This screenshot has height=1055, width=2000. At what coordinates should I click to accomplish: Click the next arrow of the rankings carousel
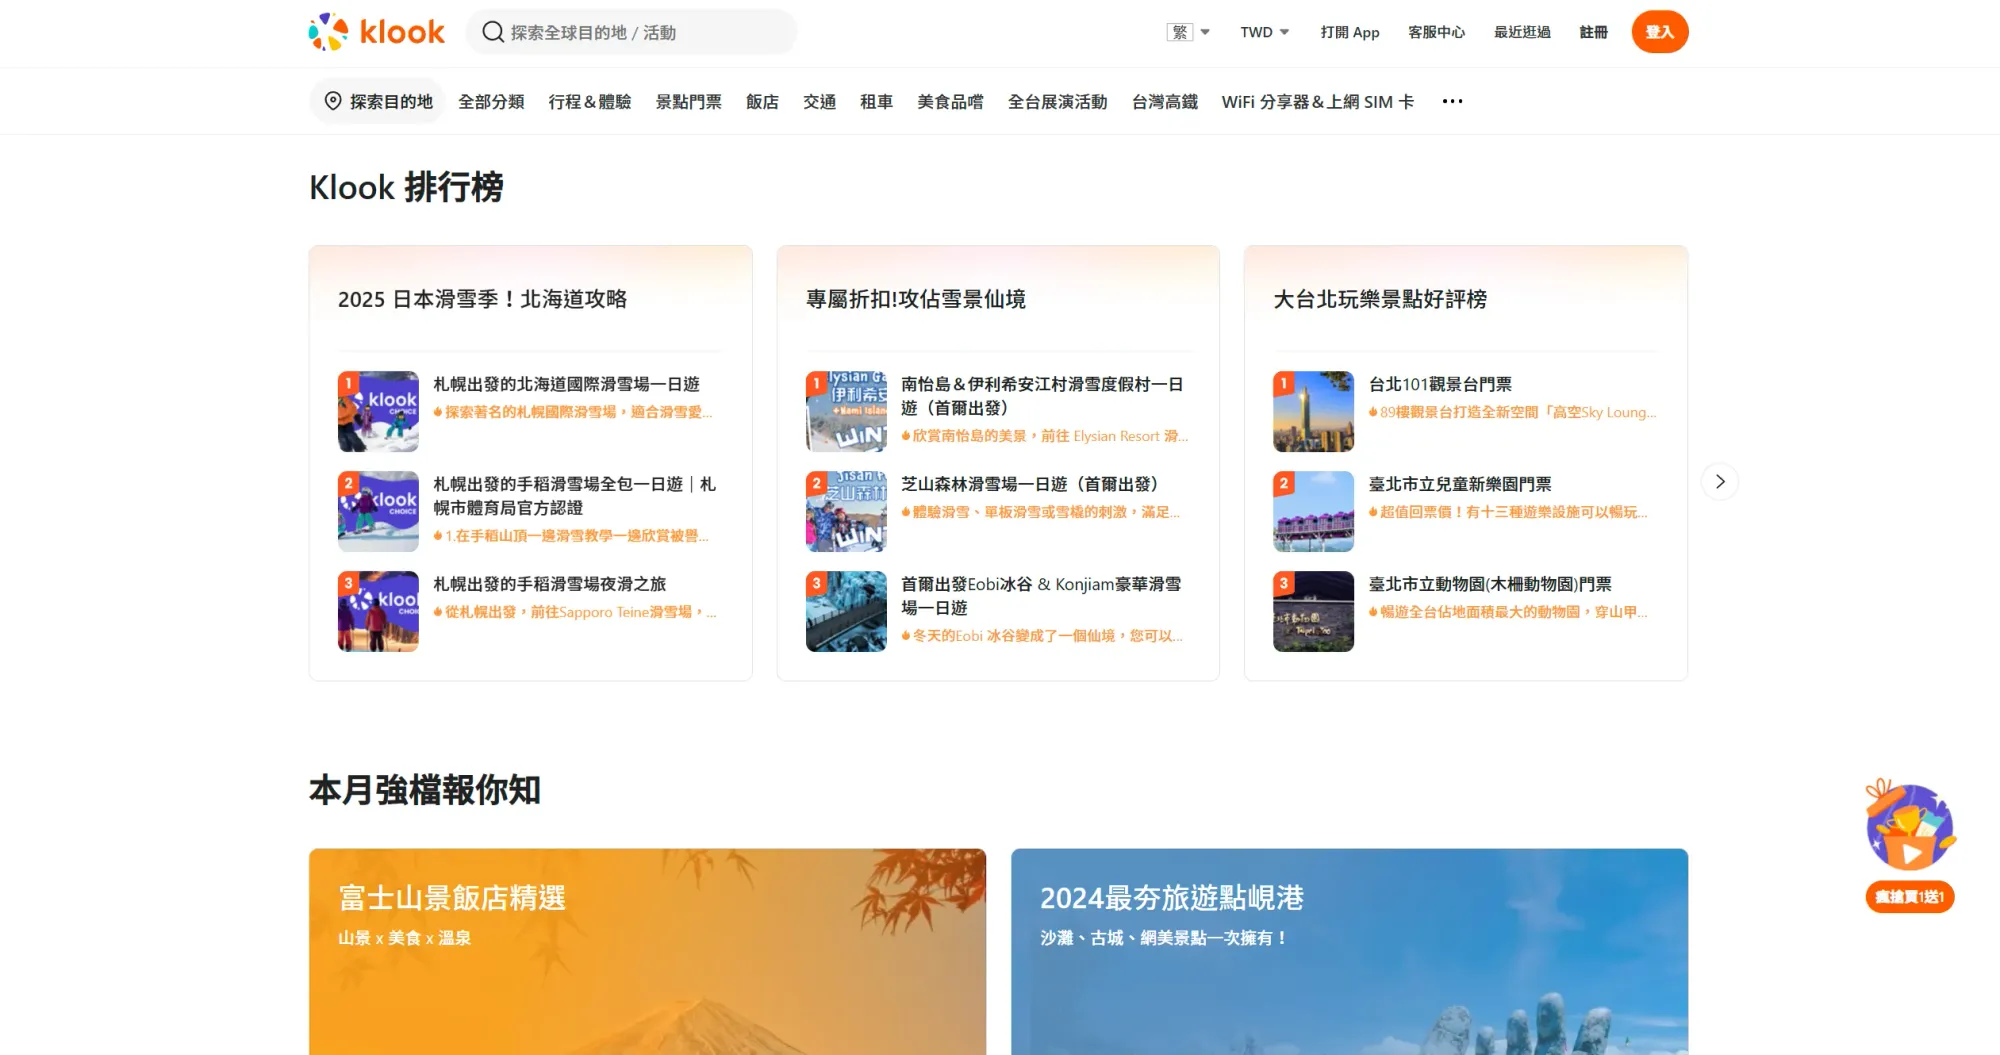[x=1720, y=481]
